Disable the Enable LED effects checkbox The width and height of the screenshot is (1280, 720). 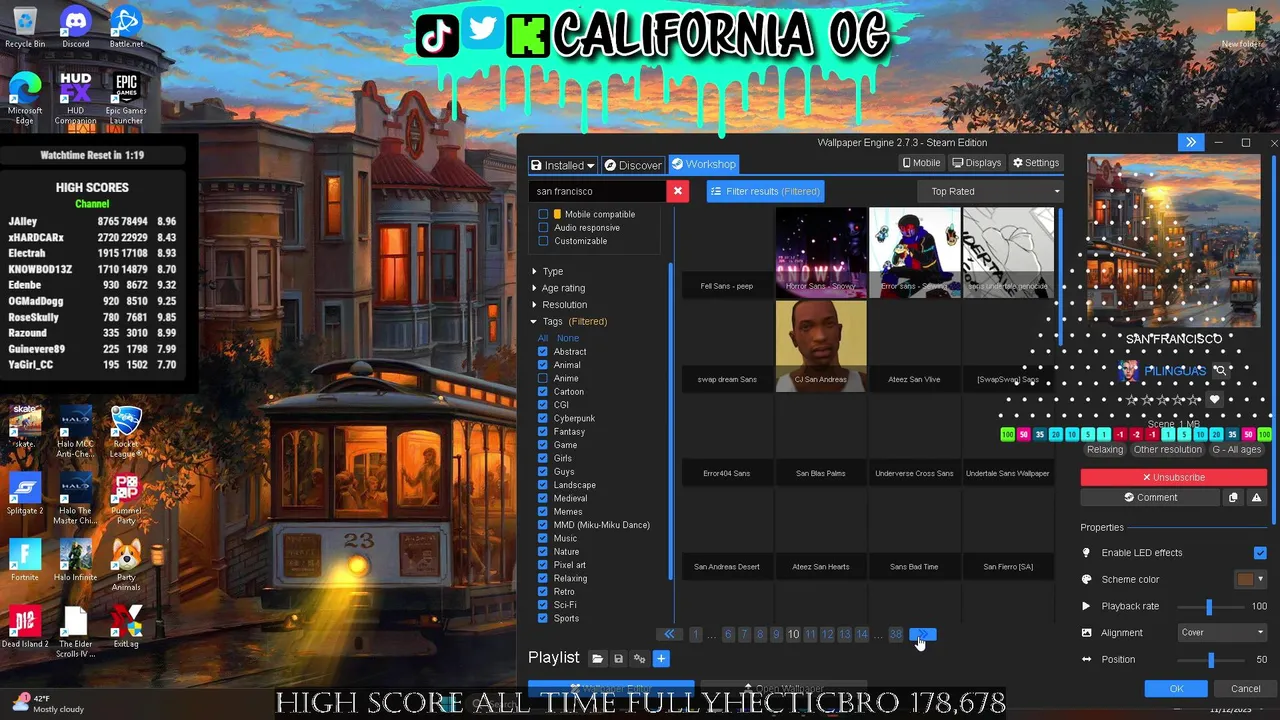pos(1260,553)
